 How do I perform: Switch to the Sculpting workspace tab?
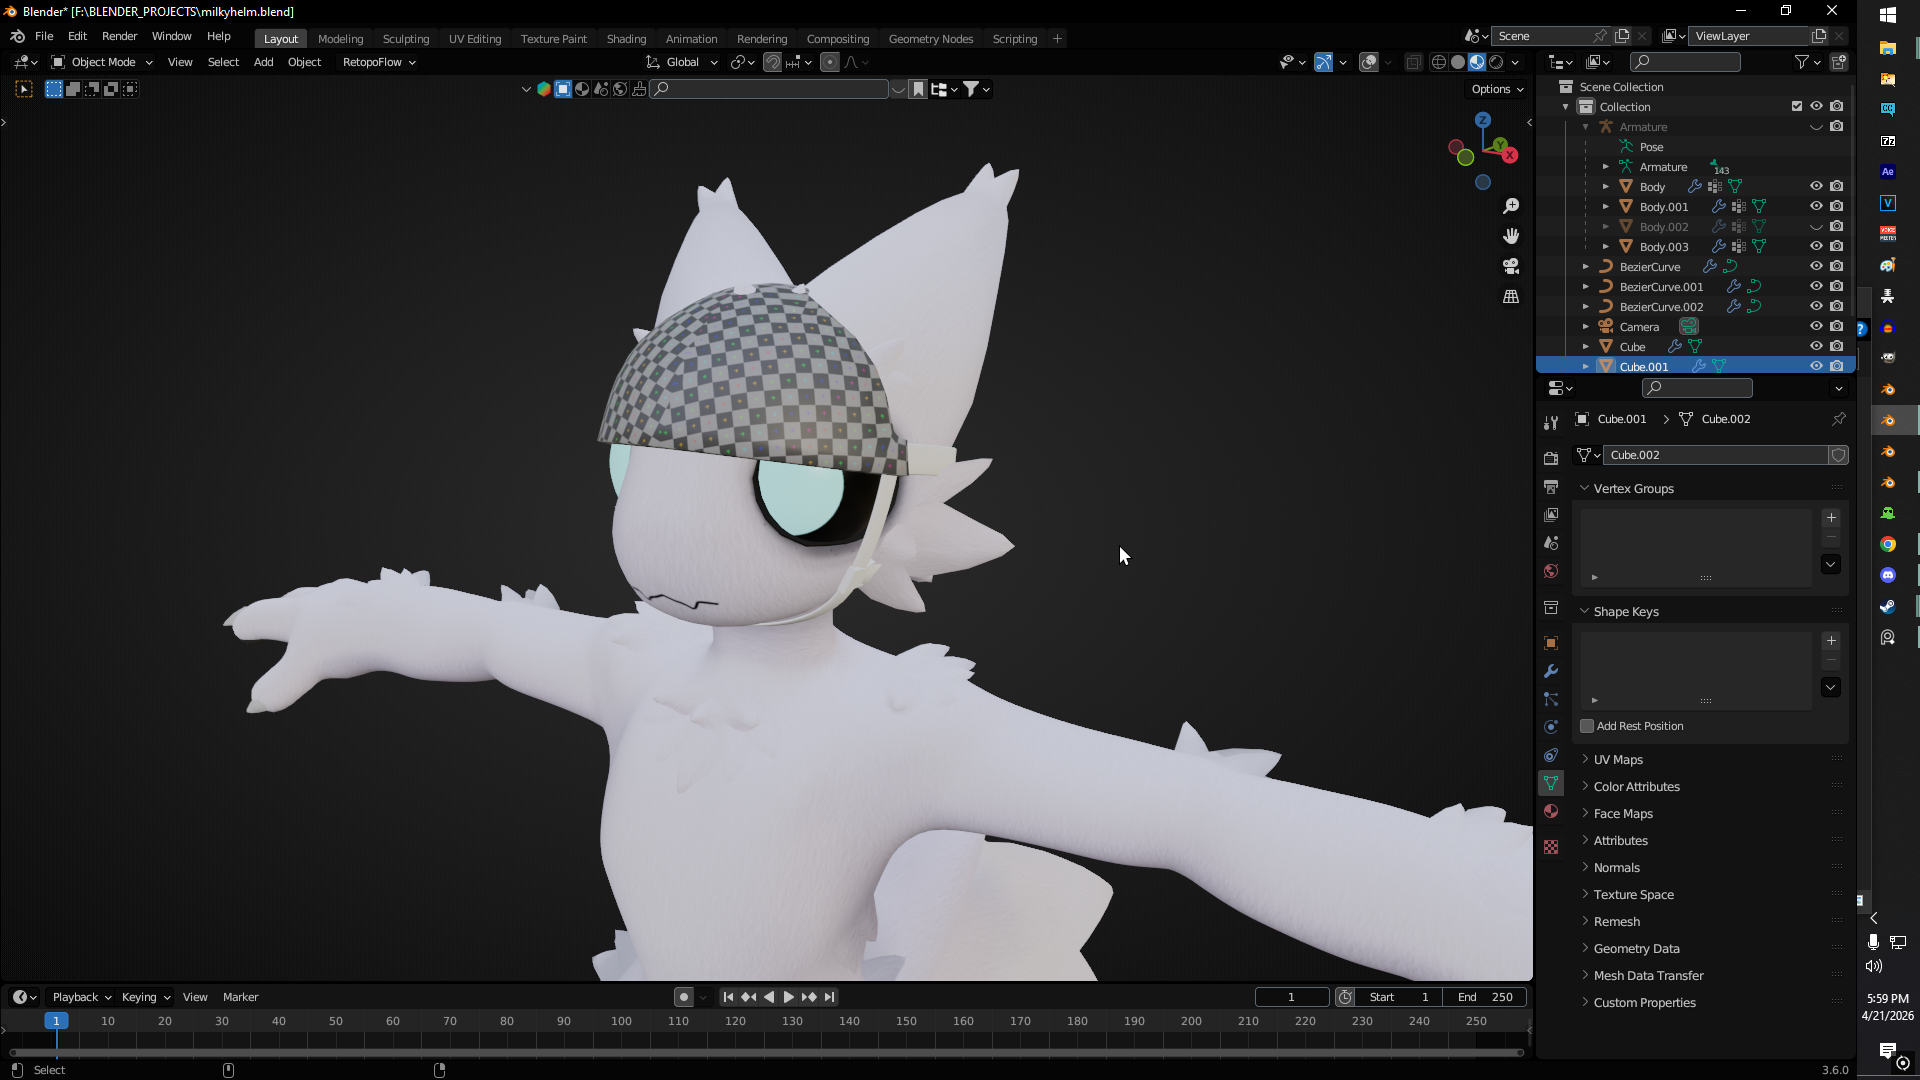[x=405, y=39]
